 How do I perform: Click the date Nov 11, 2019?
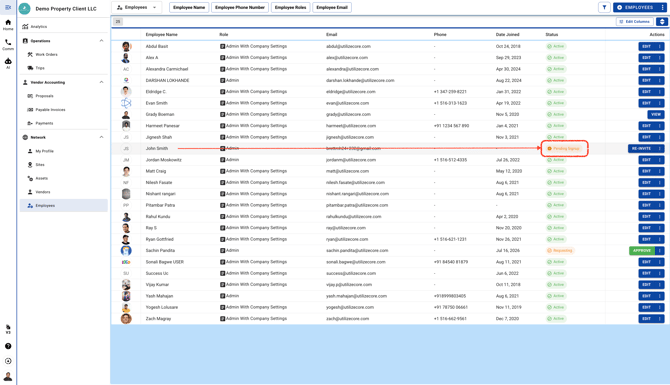(x=508, y=307)
